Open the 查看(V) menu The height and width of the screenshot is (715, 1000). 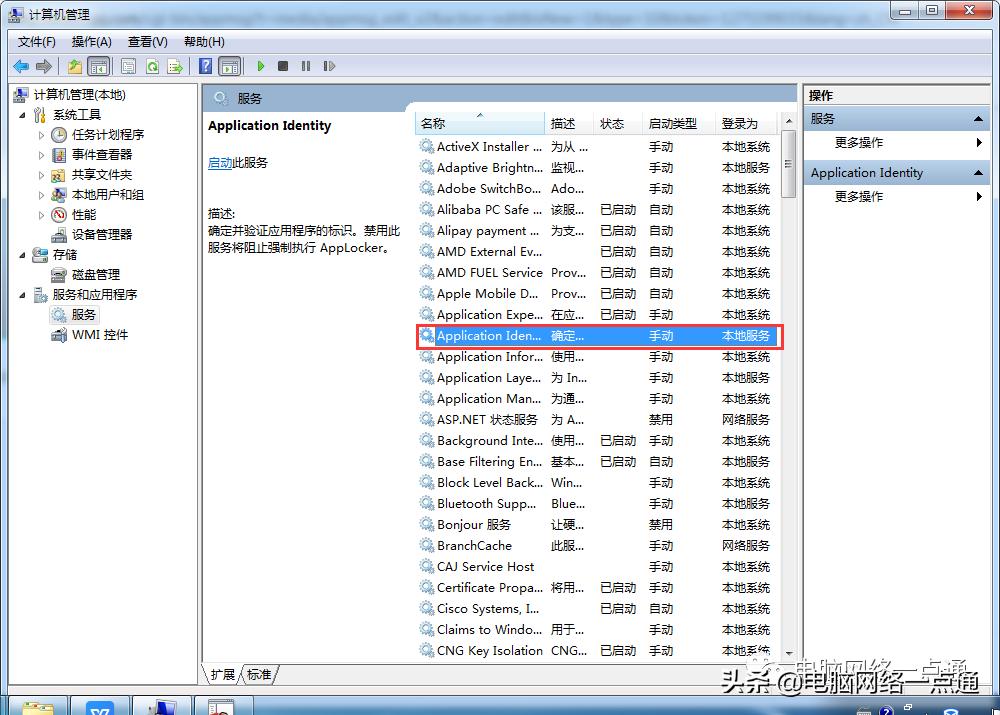pyautogui.click(x=147, y=42)
